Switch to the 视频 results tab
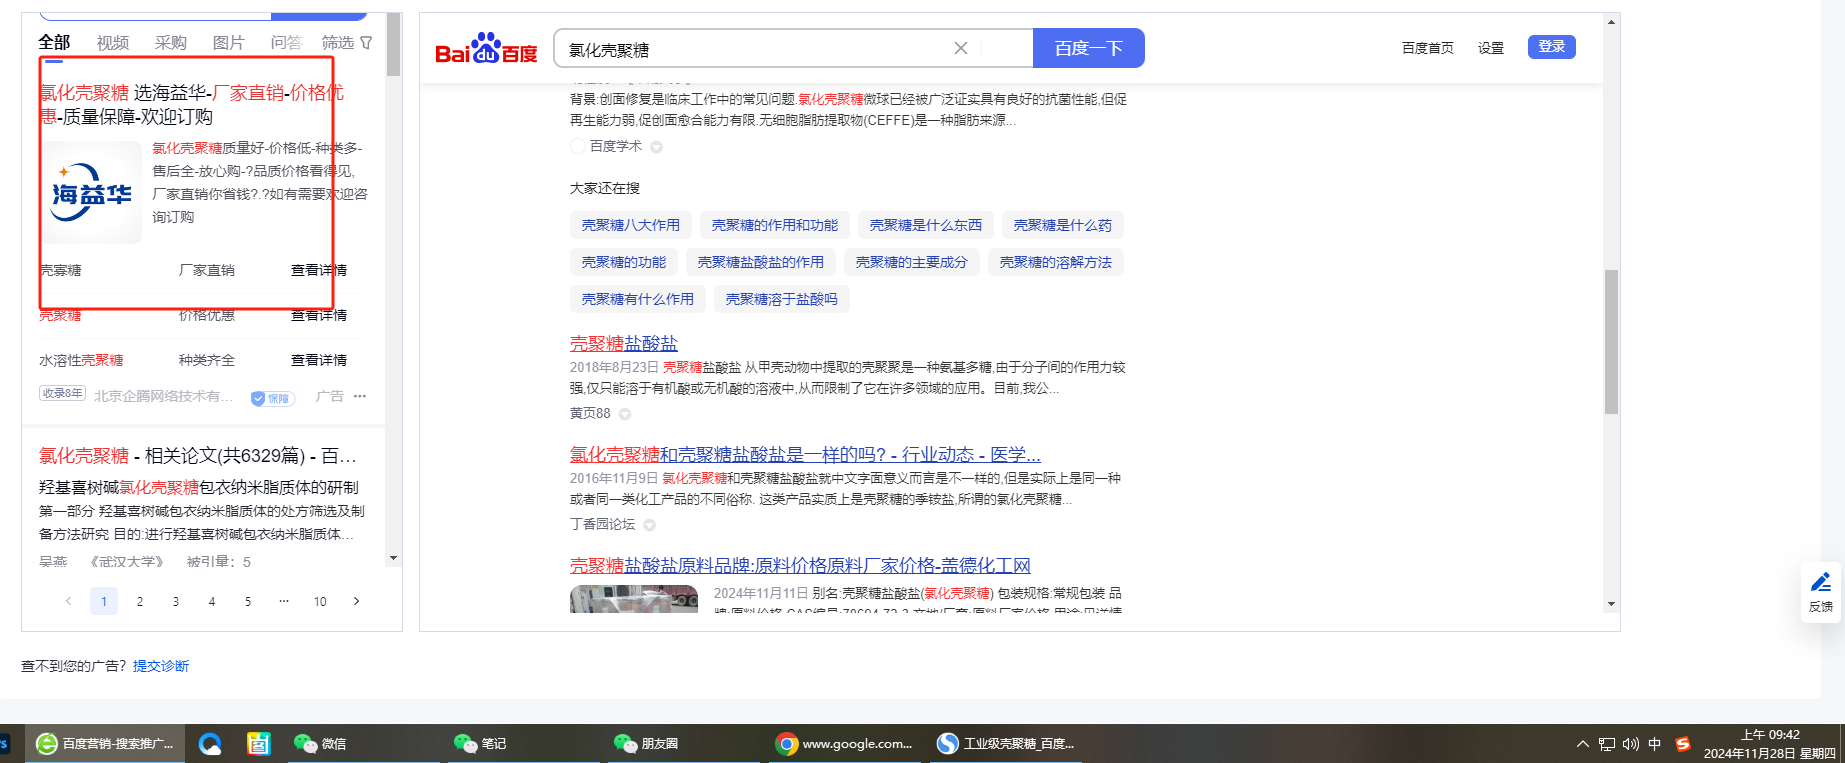 [113, 43]
